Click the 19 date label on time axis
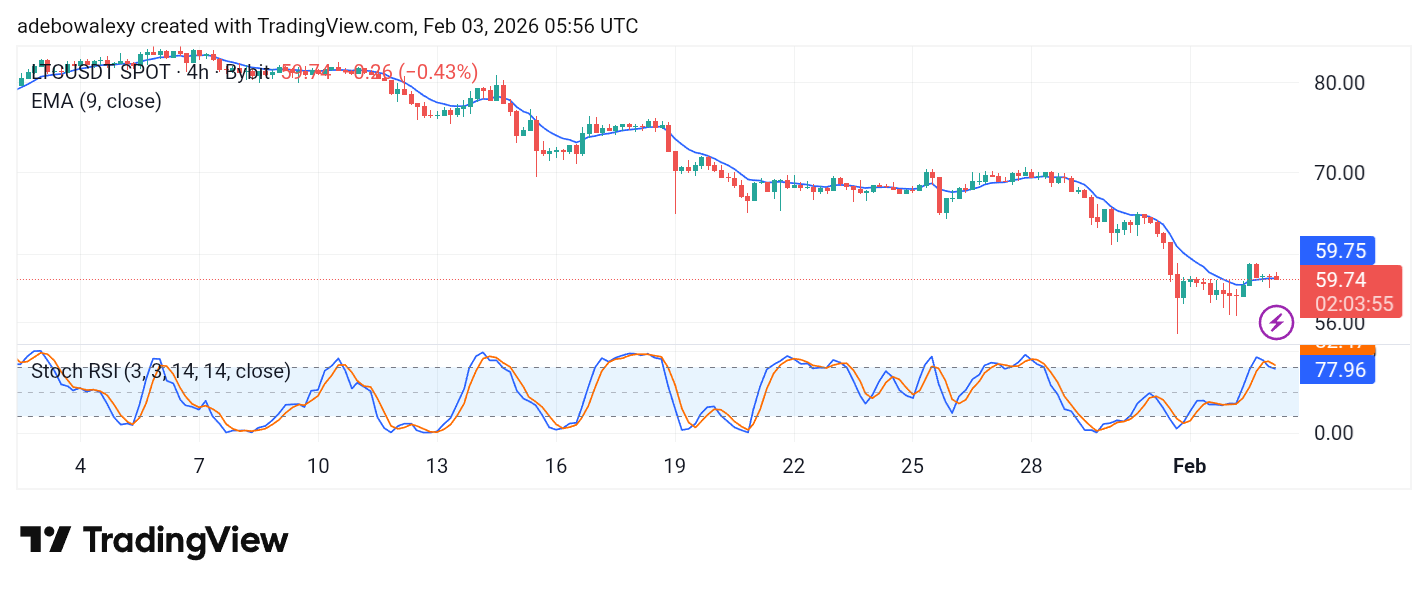 674,466
